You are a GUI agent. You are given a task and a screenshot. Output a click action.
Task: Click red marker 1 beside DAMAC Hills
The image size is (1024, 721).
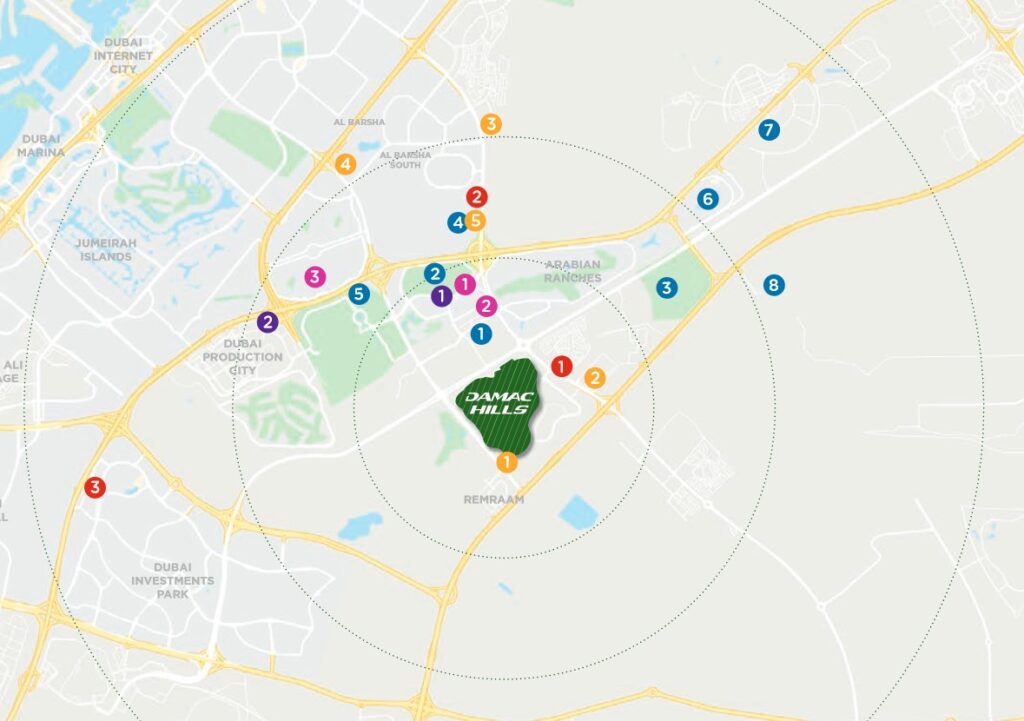(x=561, y=366)
